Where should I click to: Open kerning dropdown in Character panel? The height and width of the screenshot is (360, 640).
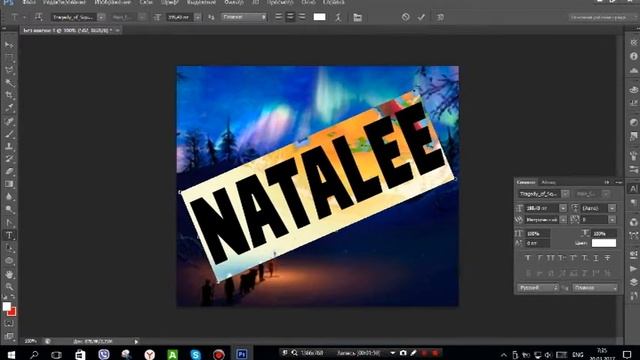click(563, 220)
